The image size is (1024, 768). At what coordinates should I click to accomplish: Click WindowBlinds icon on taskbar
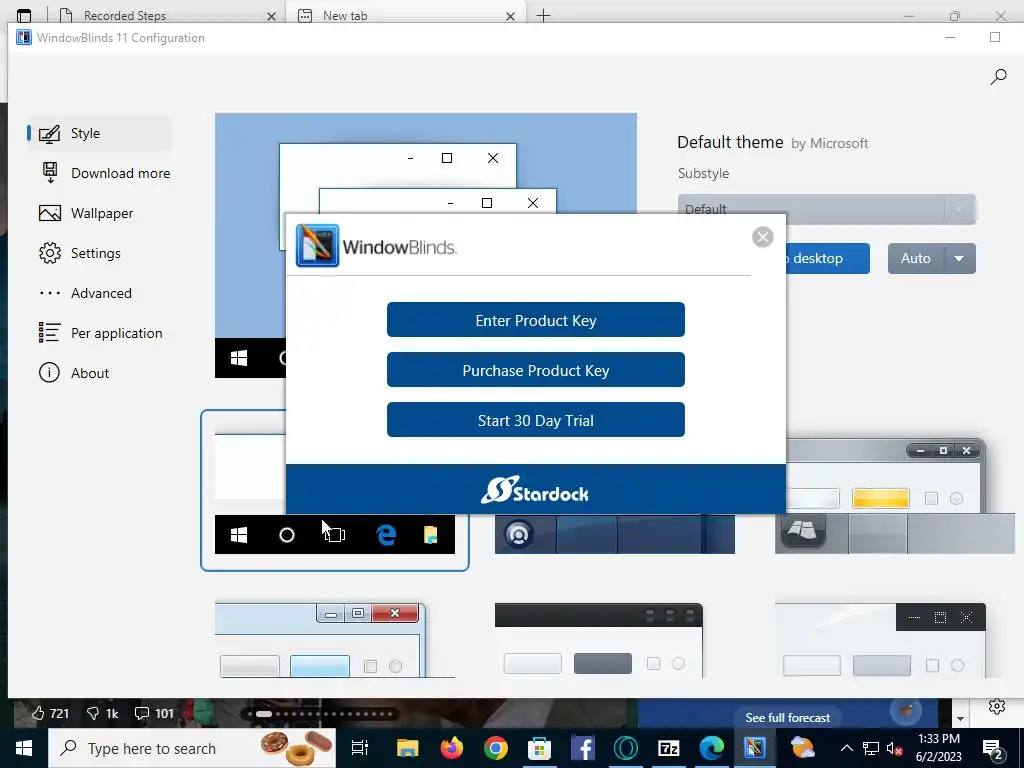coord(754,748)
